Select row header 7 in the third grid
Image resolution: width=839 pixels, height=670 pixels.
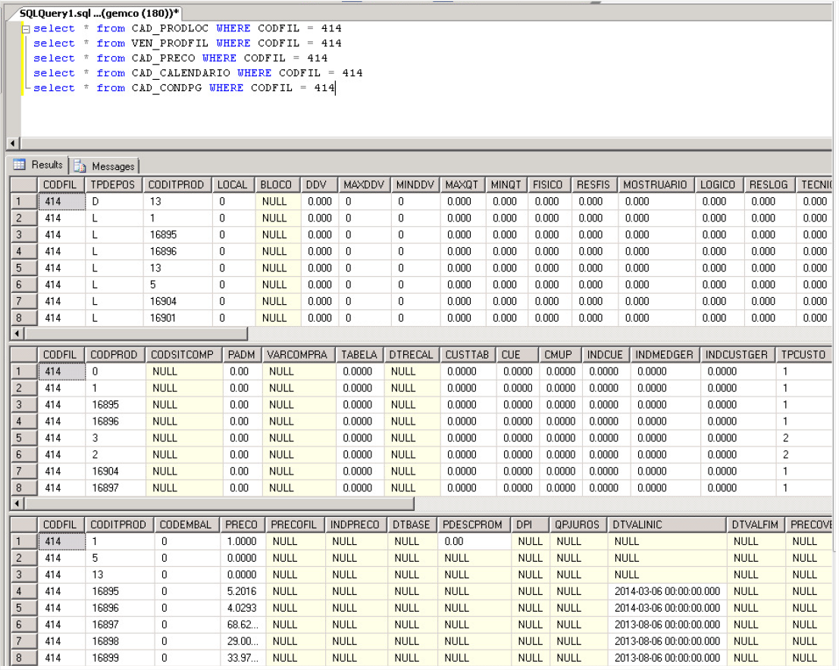[x=24, y=641]
